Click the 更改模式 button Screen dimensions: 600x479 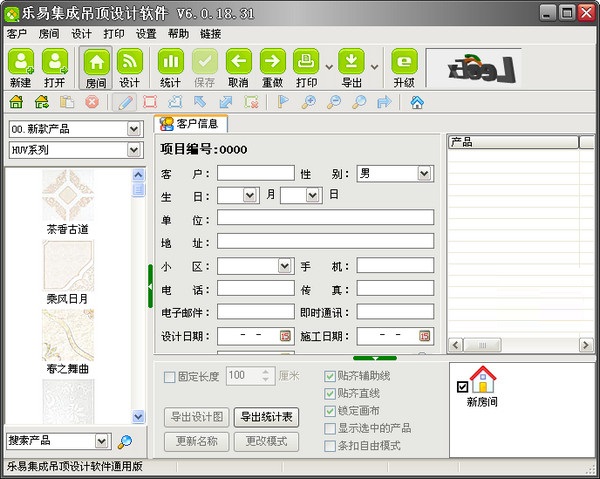pyautogui.click(x=266, y=442)
